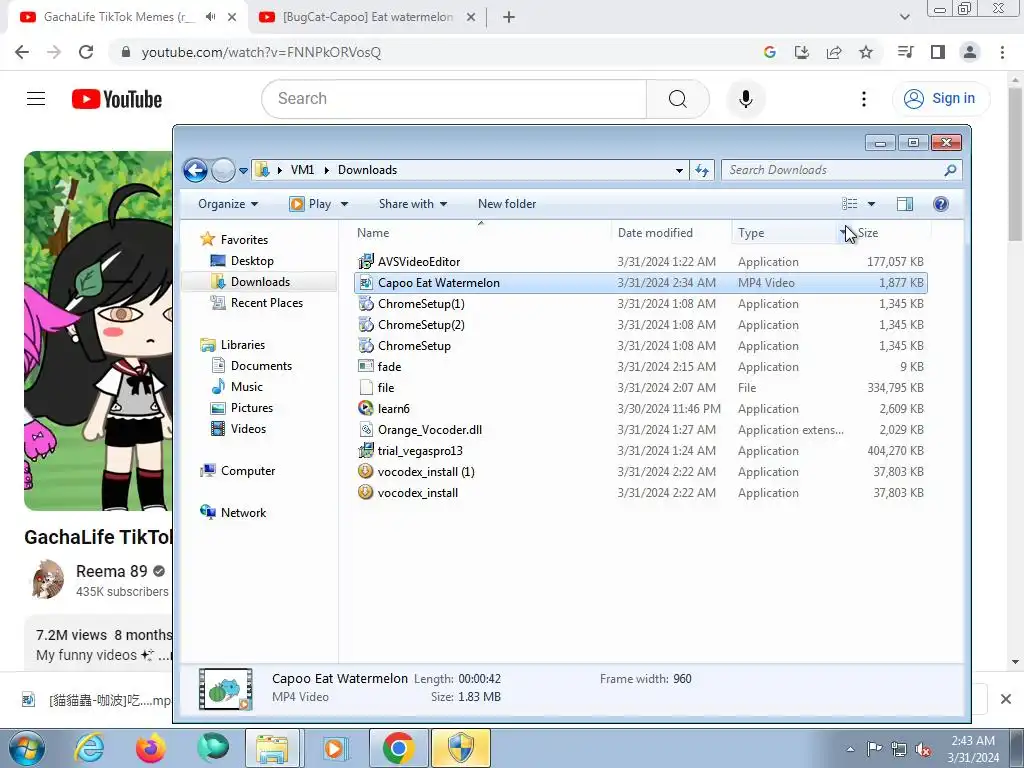Open a new Chrome tab
This screenshot has height=768, width=1024.
[509, 17]
